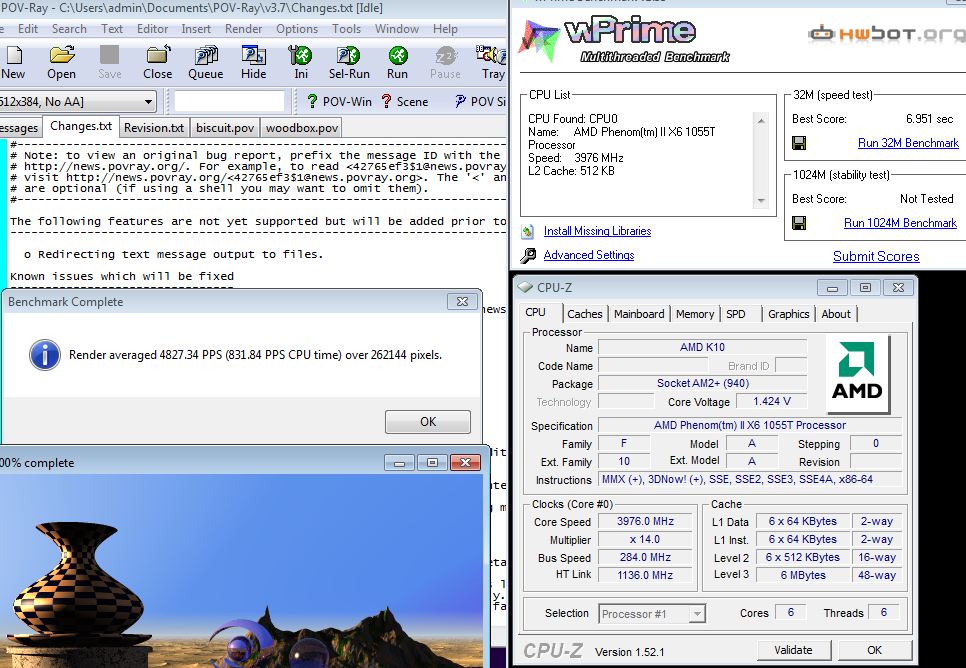966x668 pixels.
Task: Open the Render menu
Action: point(243,29)
